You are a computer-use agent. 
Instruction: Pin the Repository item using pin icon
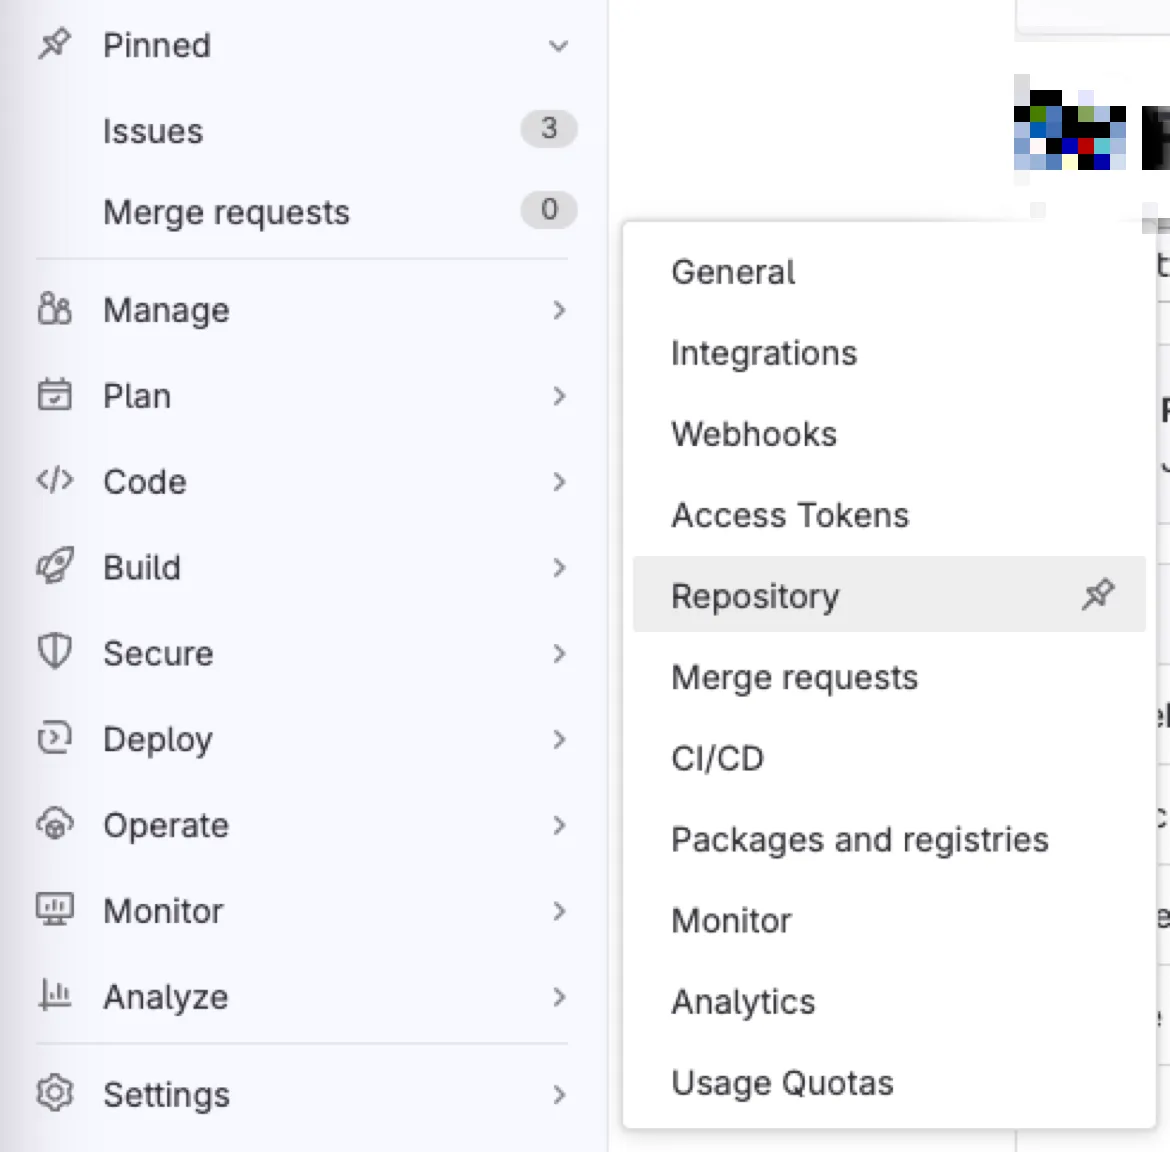[x=1098, y=594]
